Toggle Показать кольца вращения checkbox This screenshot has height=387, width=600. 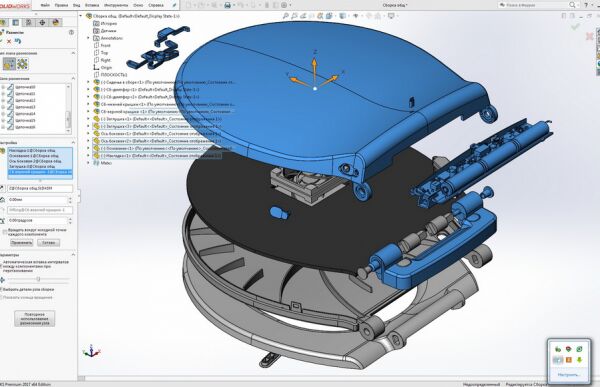1,297
